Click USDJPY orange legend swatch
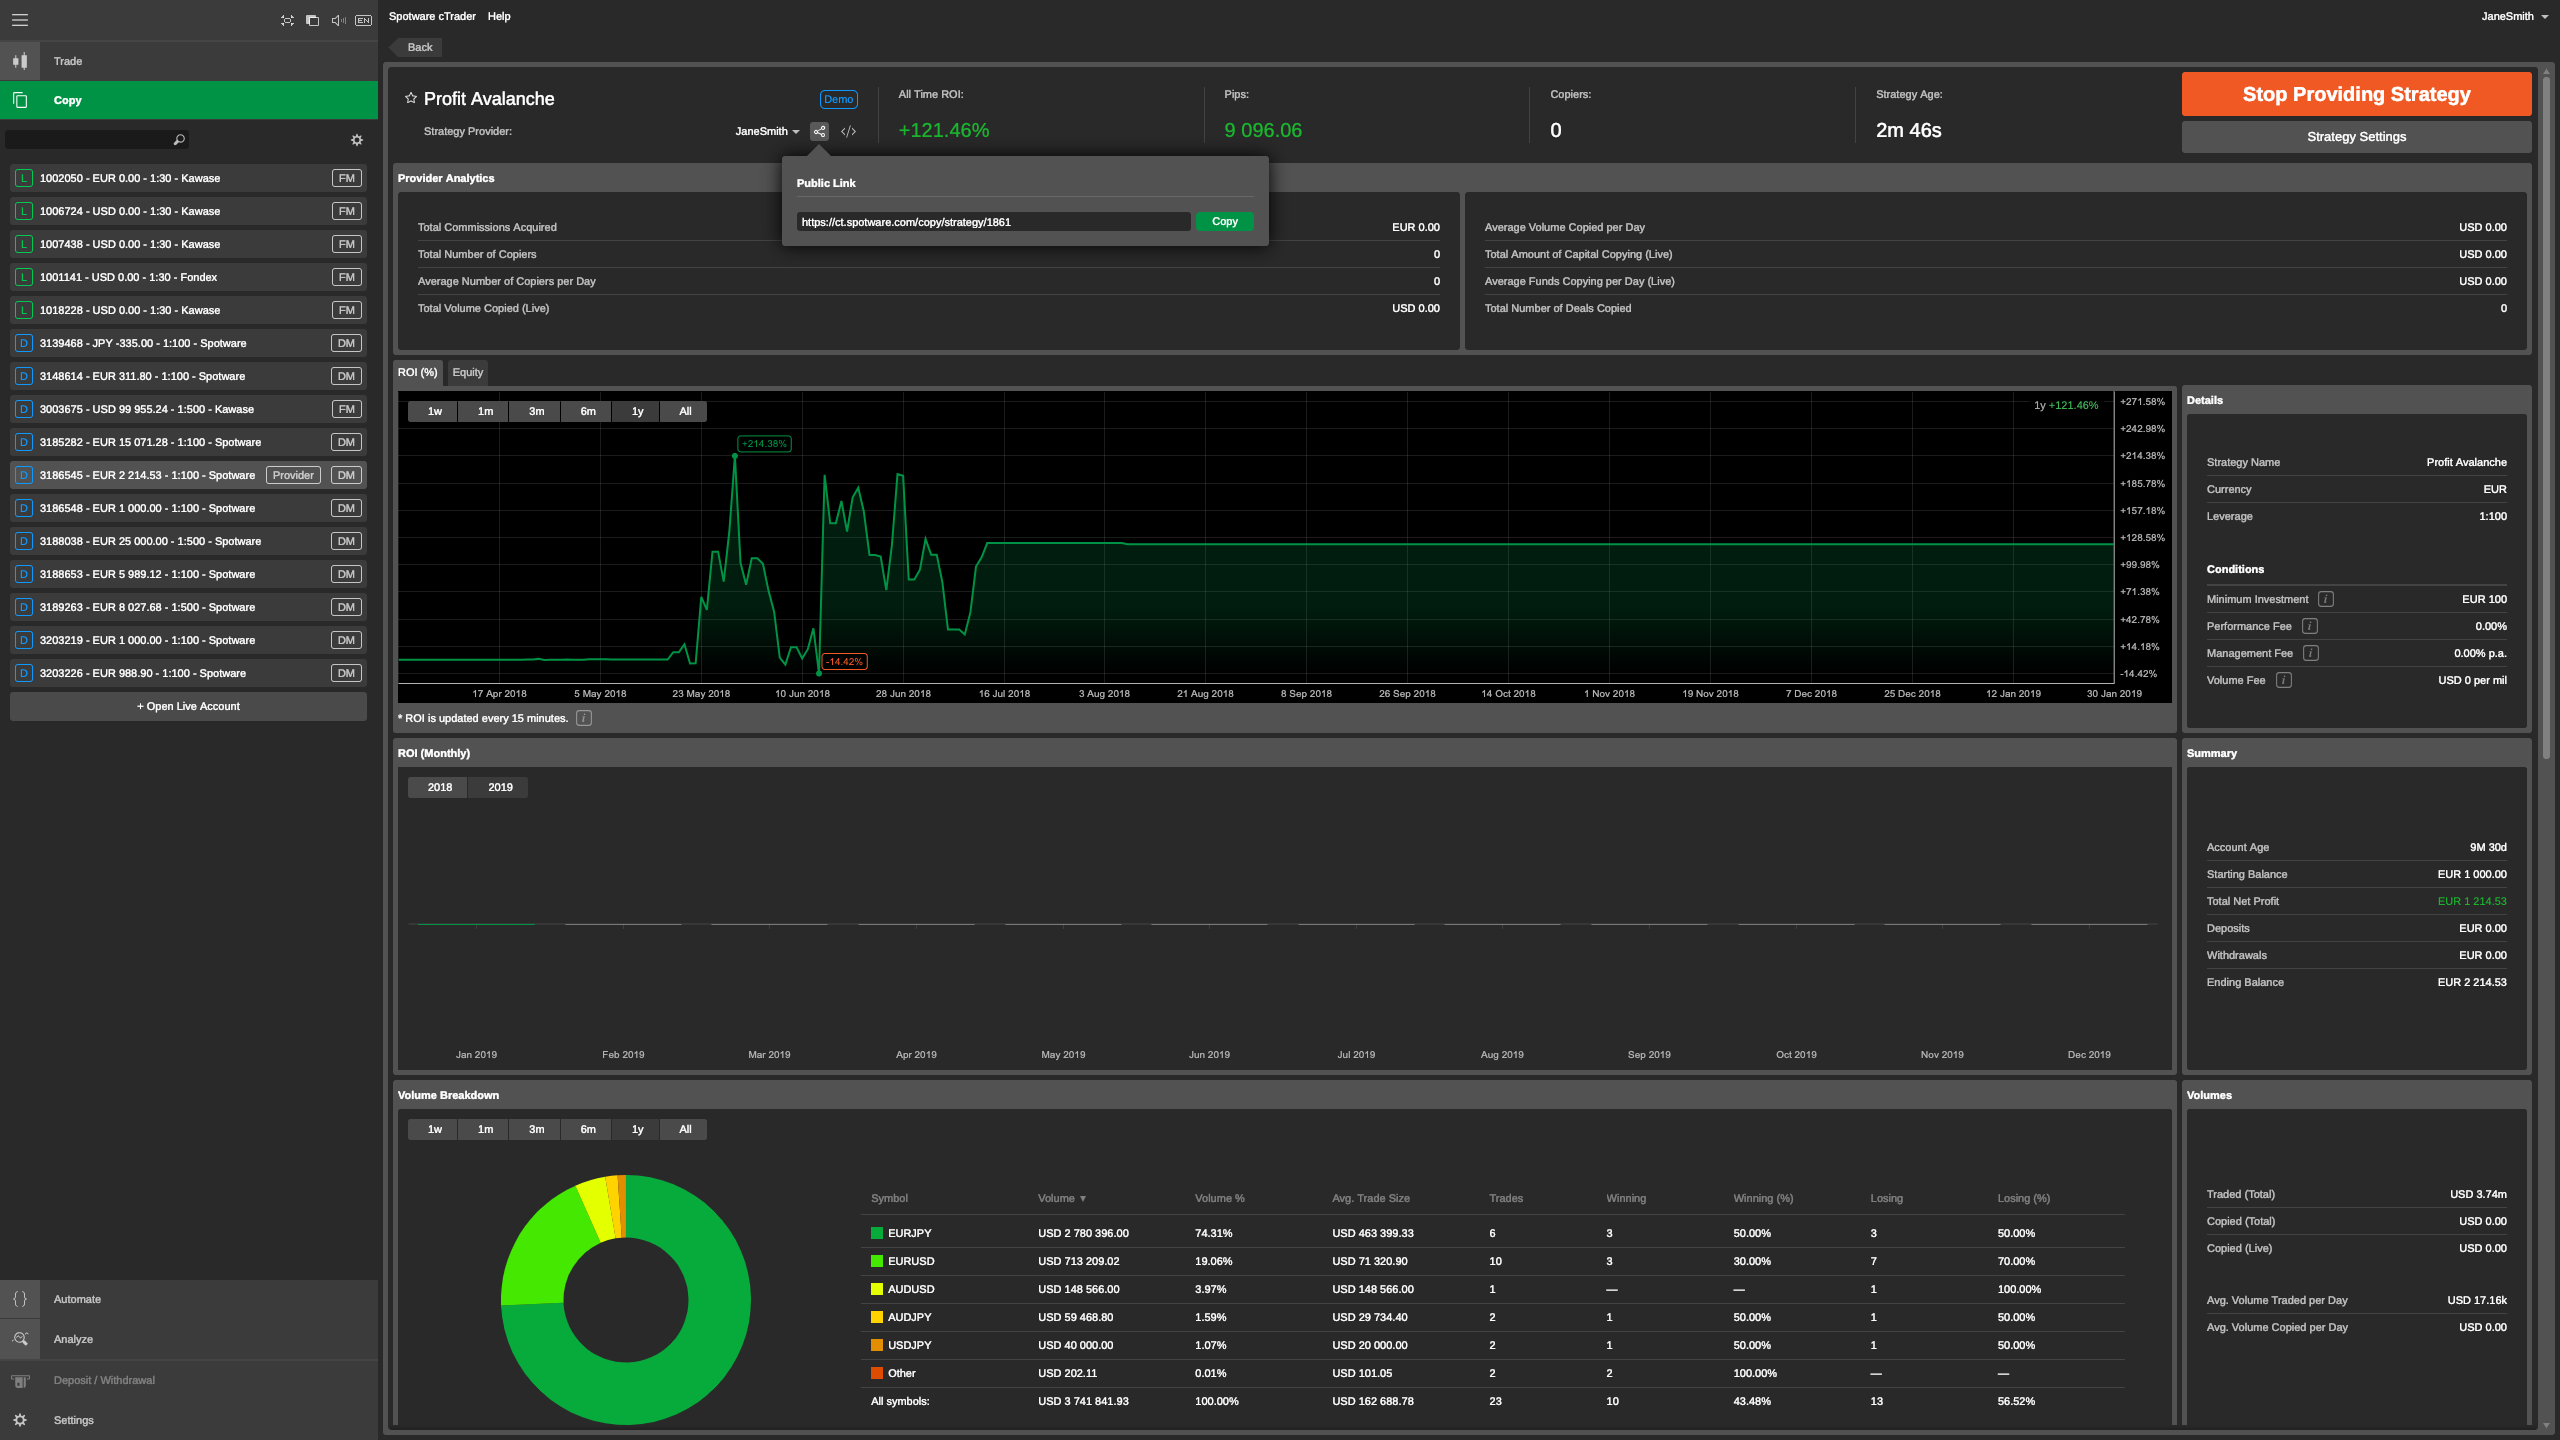Viewport: 2560px width, 1440px height. coord(877,1345)
